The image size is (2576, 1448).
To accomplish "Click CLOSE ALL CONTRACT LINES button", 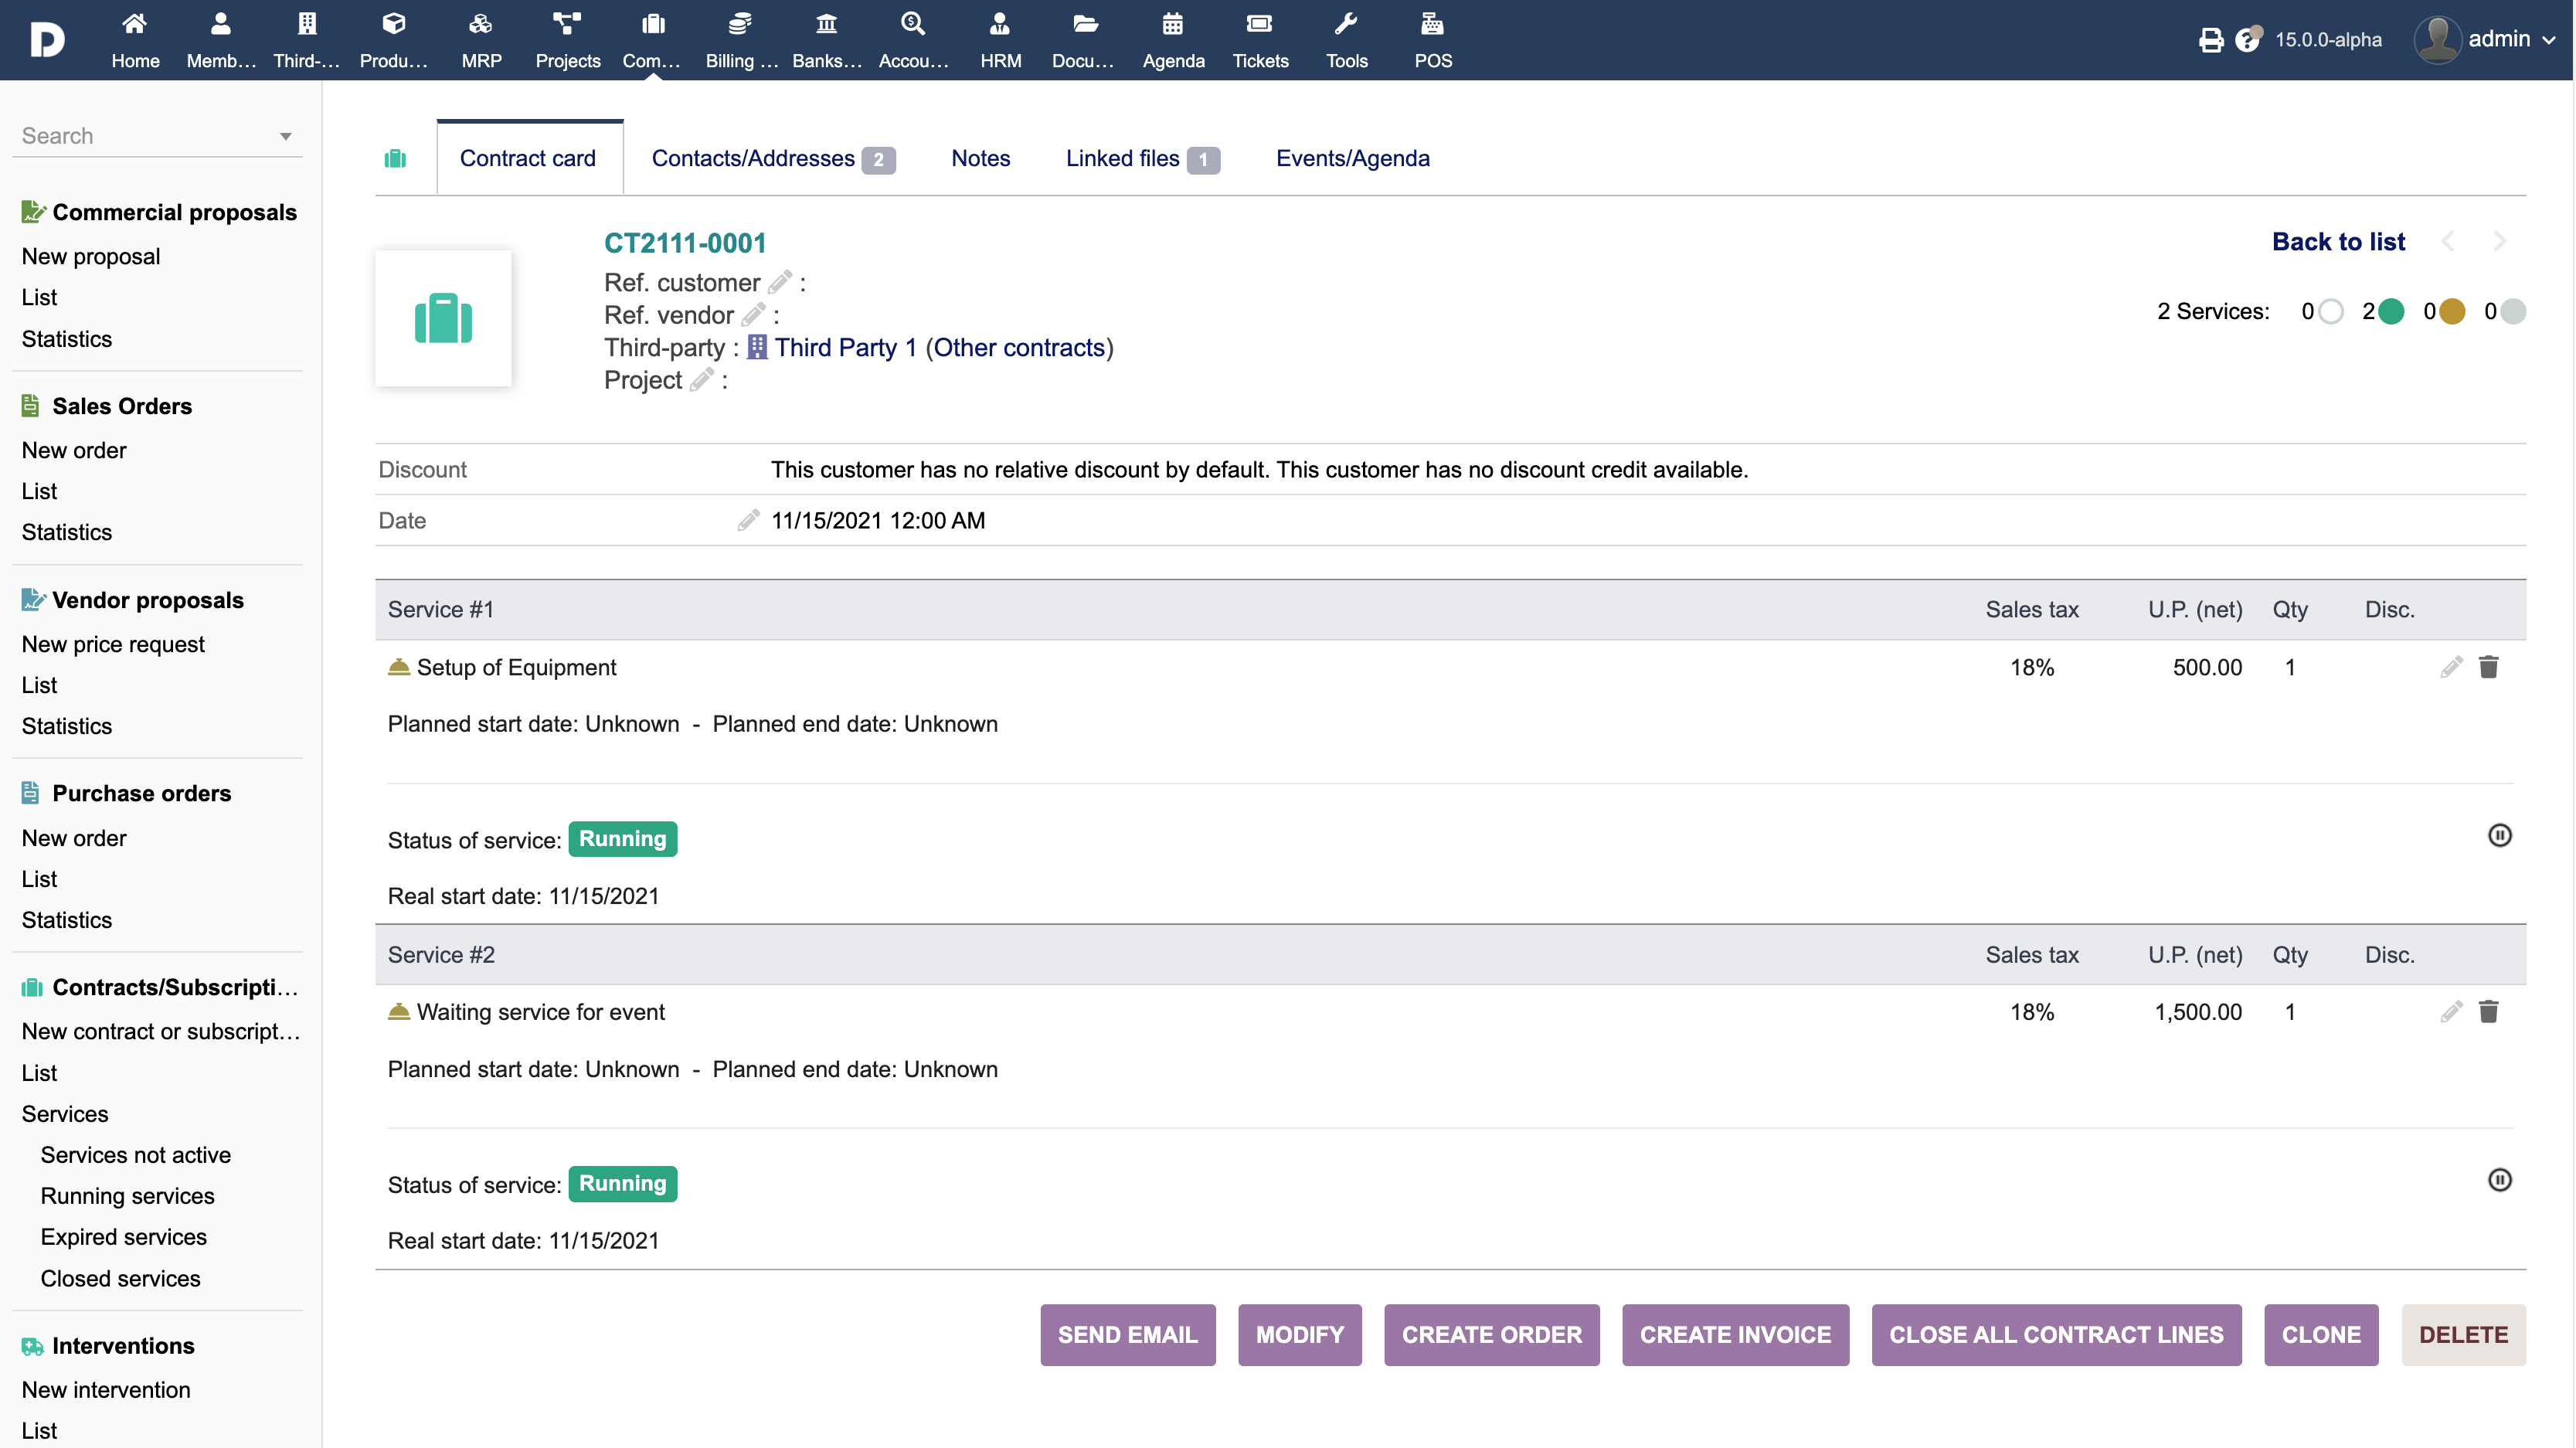I will pos(2055,1335).
